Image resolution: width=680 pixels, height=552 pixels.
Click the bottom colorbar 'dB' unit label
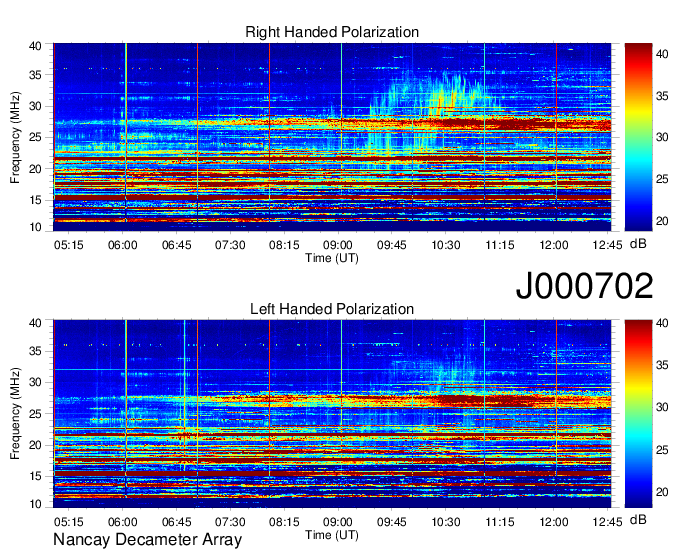pos(638,519)
